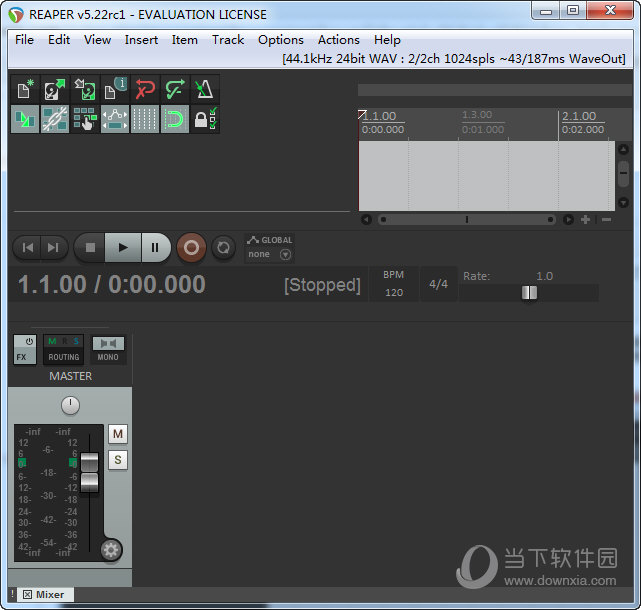This screenshot has height=610, width=641.
Task: Open the Item menu
Action: pyautogui.click(x=184, y=40)
